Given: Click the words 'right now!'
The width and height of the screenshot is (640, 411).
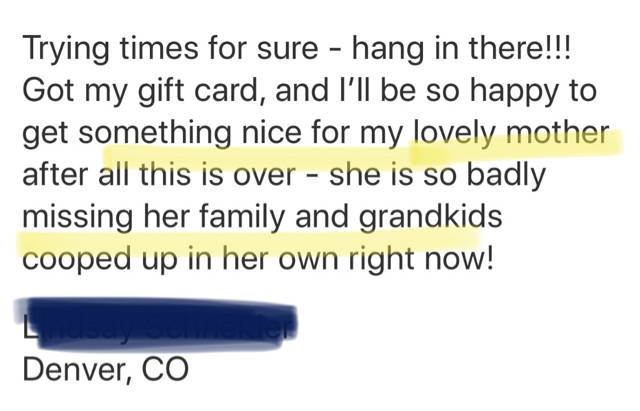Looking at the screenshot, I should point(421,260).
